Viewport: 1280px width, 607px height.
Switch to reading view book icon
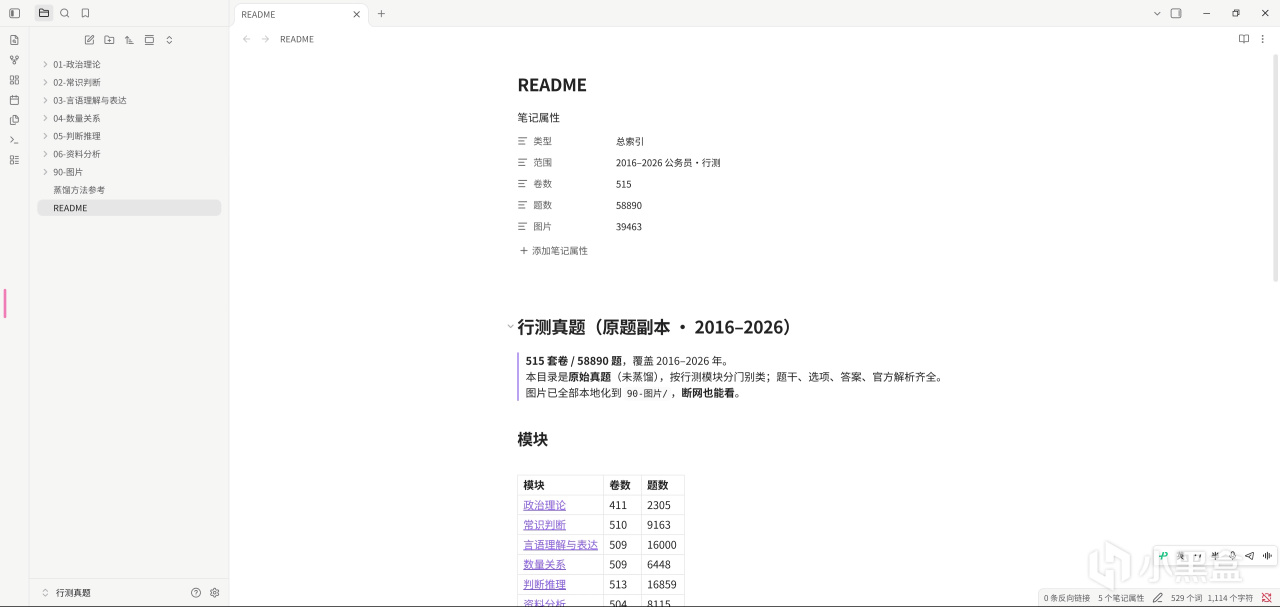point(1244,39)
